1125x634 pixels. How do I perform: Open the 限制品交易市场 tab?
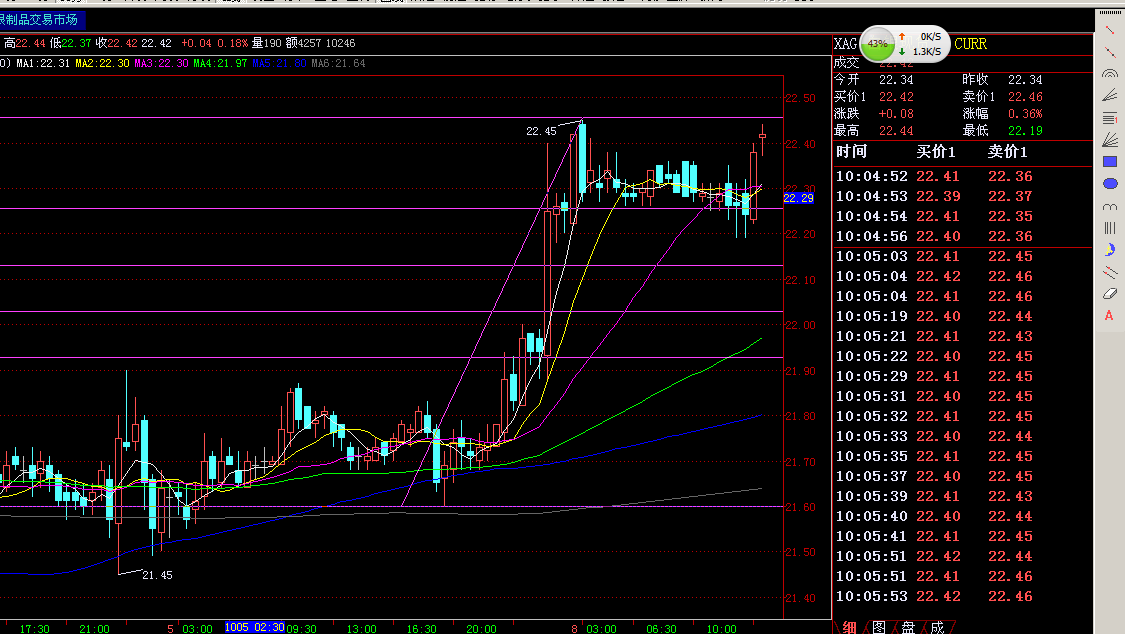(40, 19)
